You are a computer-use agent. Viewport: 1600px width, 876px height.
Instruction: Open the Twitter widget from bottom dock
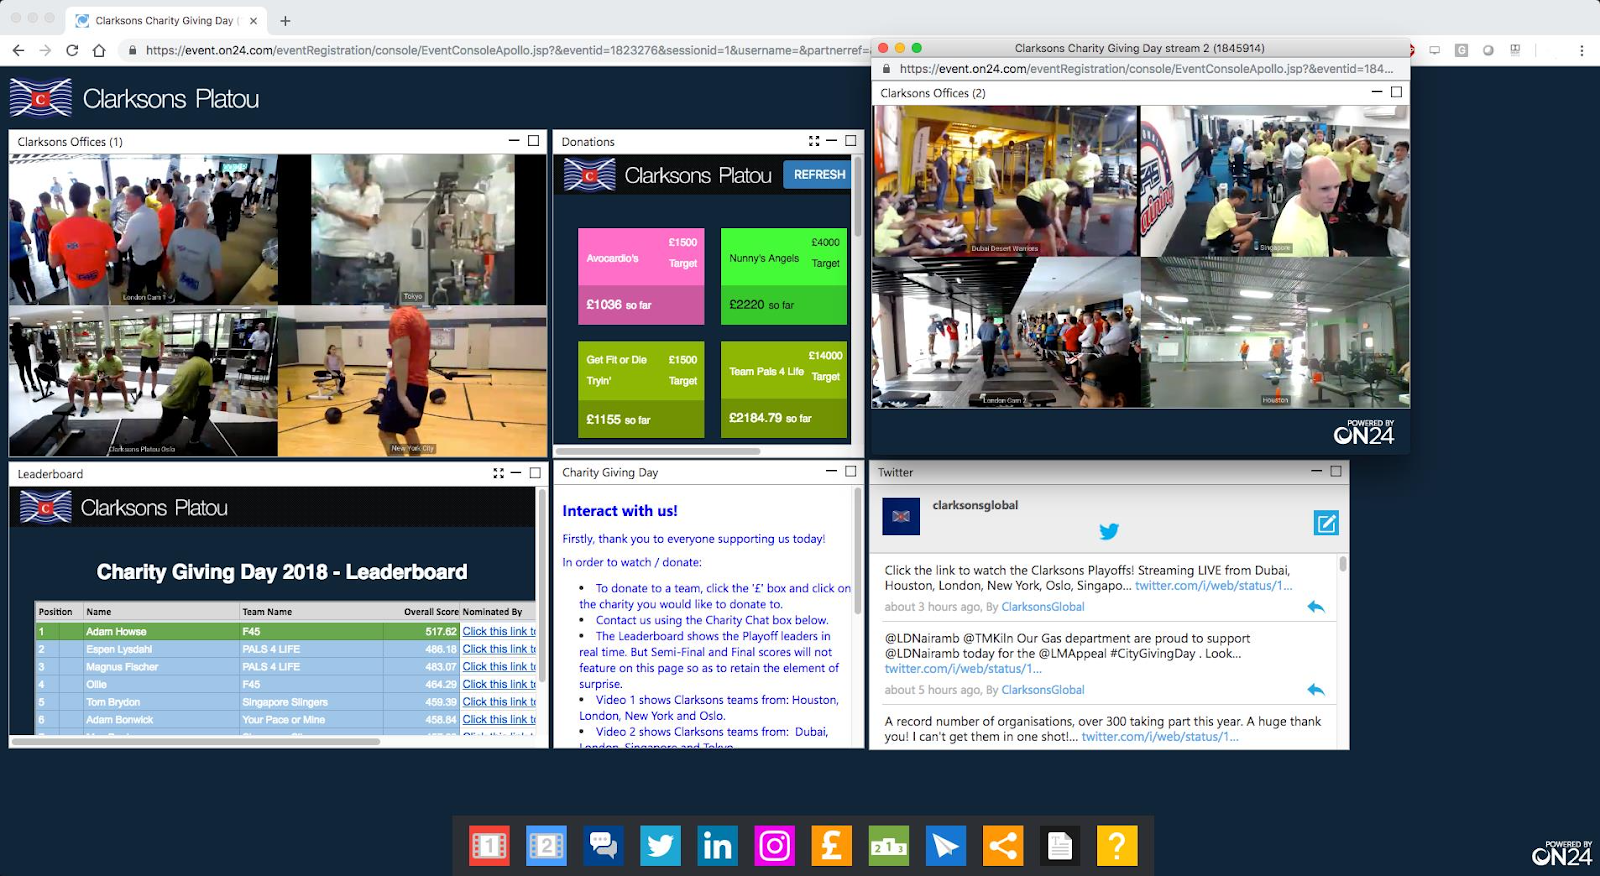660,846
